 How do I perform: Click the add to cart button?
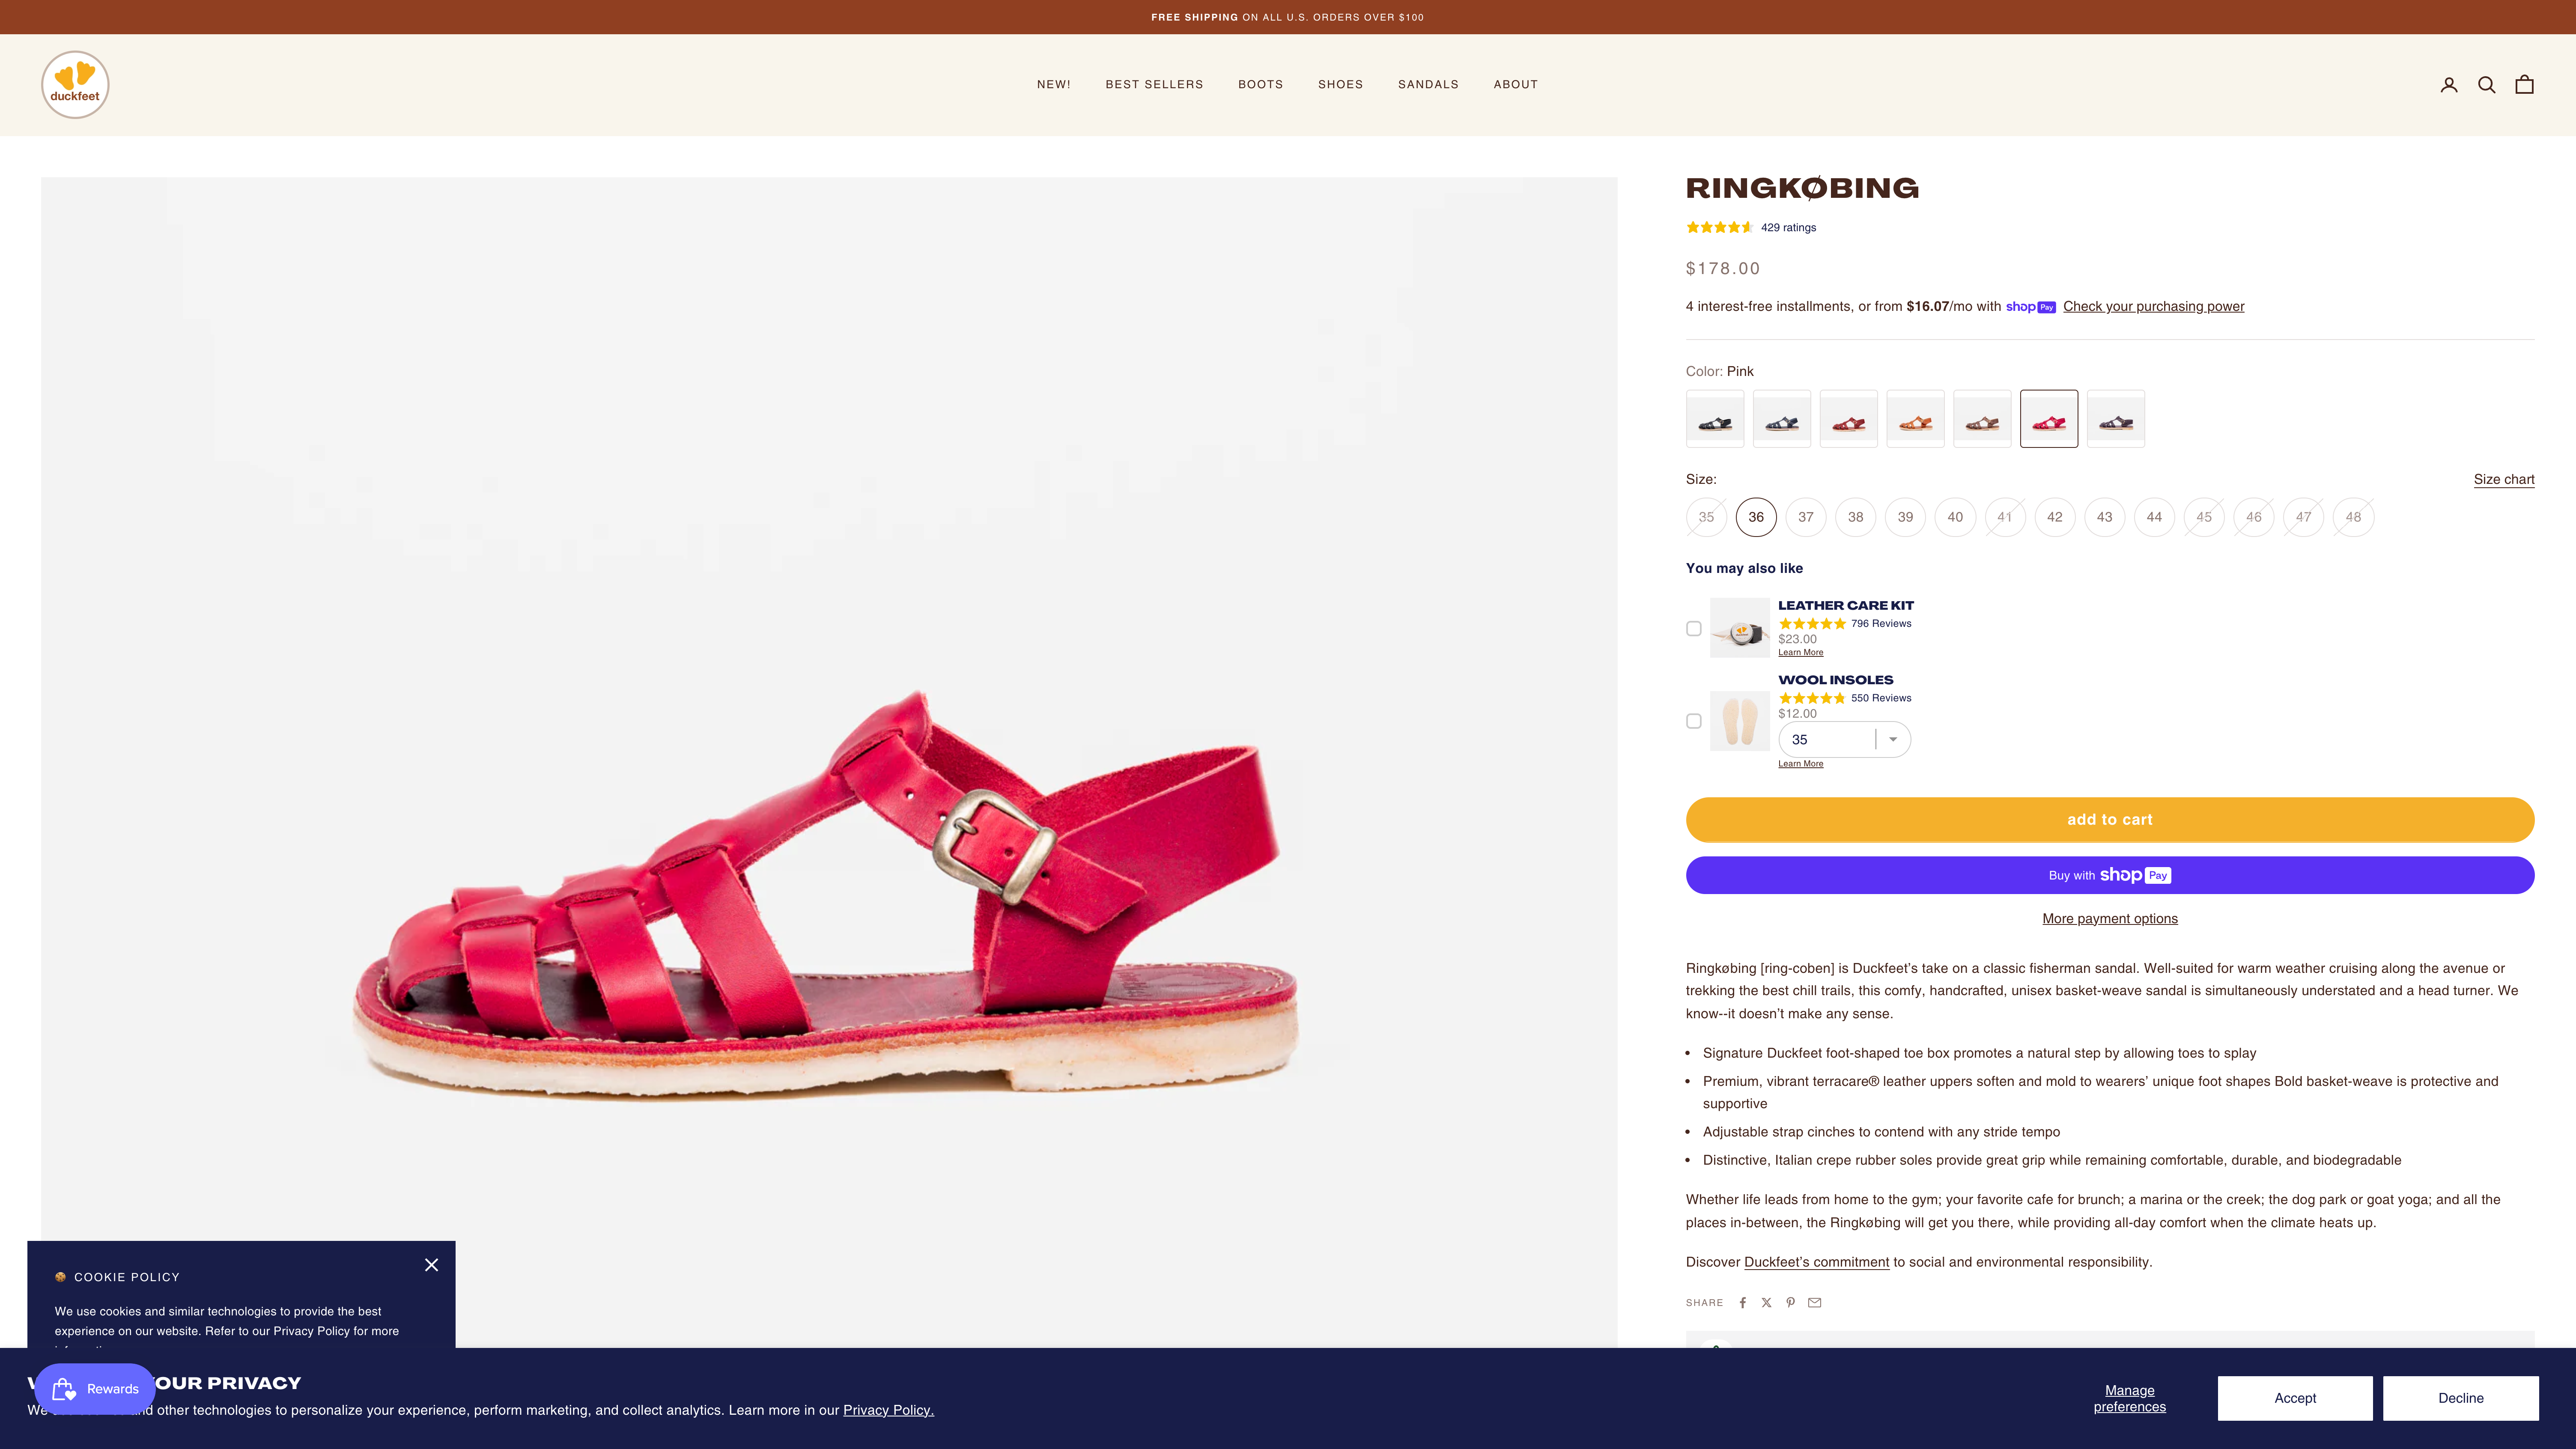tap(2110, 820)
